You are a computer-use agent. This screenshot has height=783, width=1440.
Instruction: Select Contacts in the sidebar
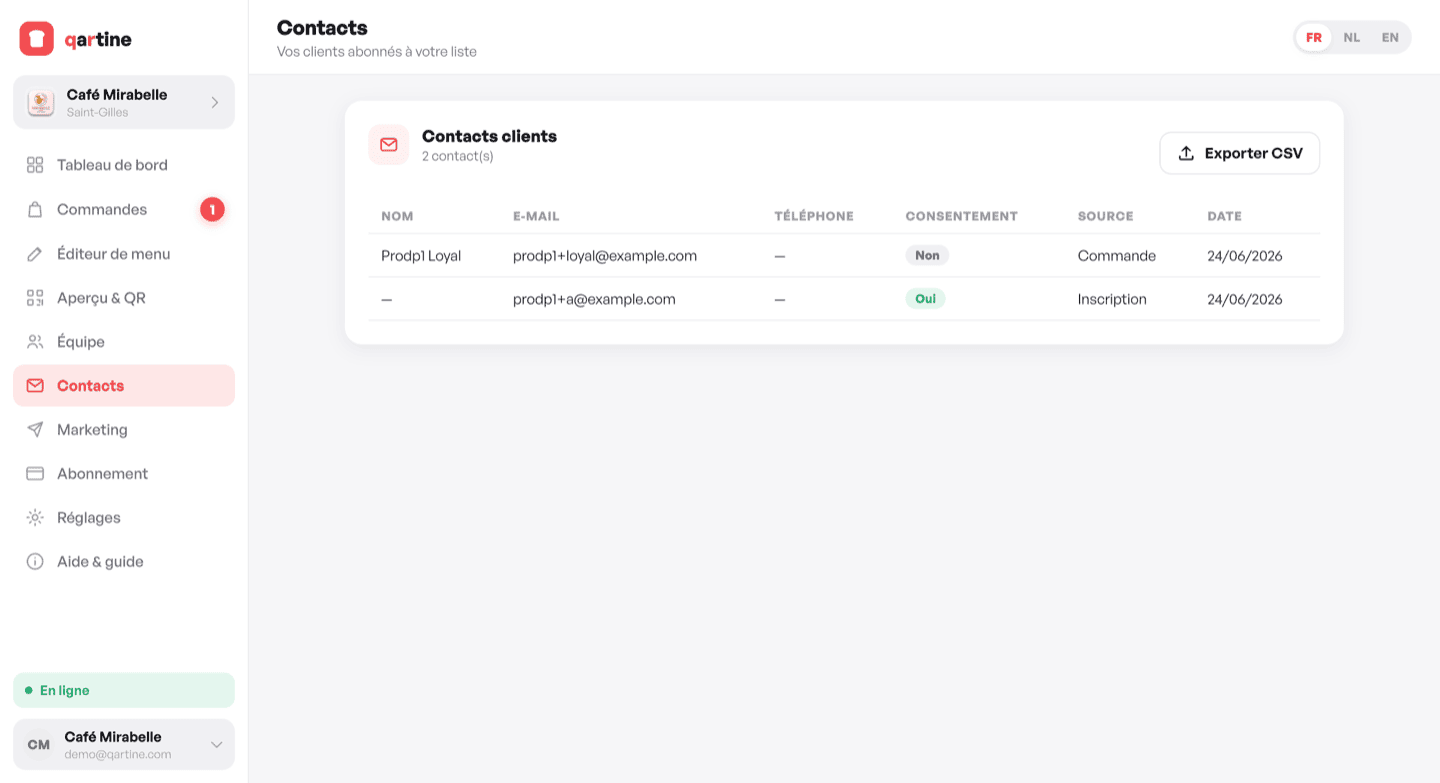(124, 386)
